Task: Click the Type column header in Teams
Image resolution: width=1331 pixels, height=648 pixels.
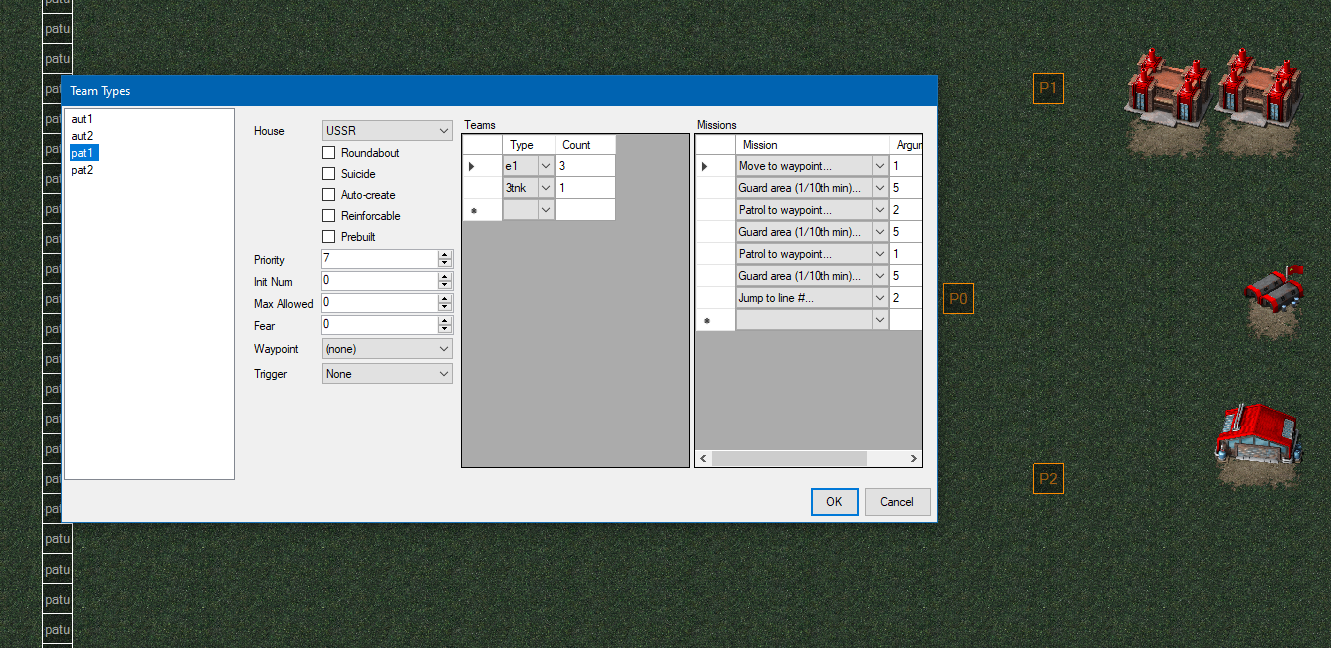Action: [528, 145]
